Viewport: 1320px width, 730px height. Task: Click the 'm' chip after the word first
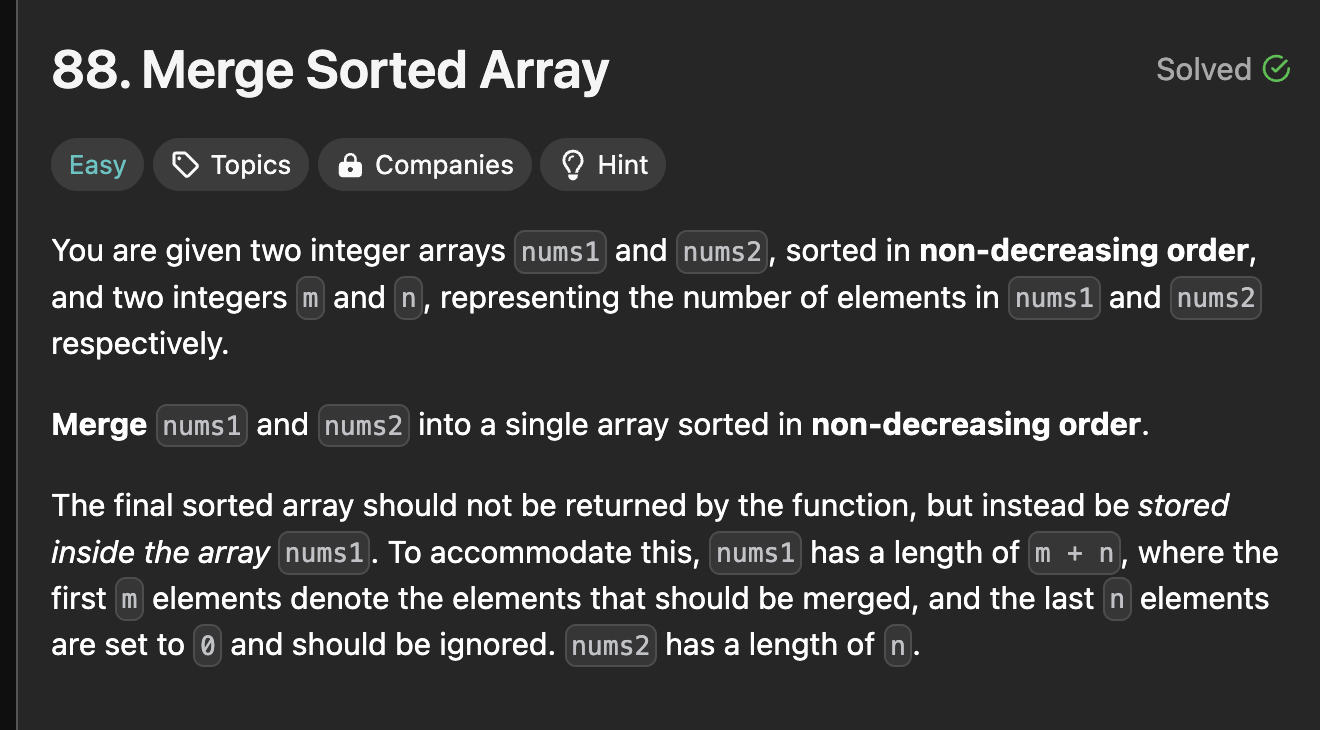[129, 599]
